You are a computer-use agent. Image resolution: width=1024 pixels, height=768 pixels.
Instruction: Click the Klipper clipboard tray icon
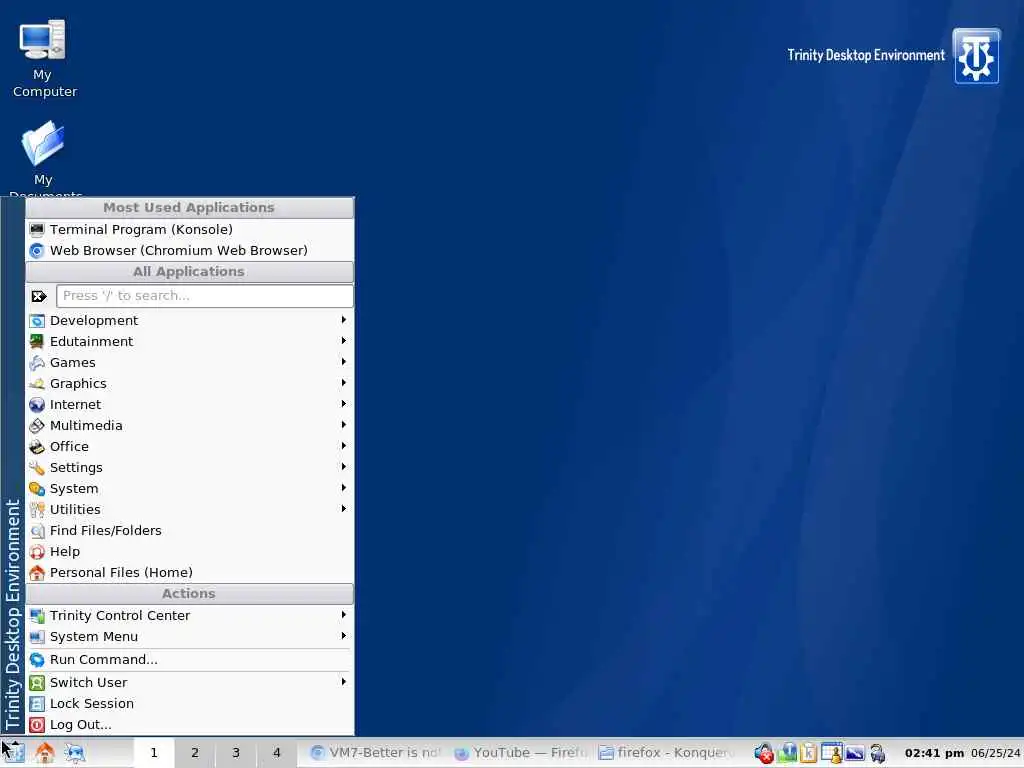tap(808, 753)
